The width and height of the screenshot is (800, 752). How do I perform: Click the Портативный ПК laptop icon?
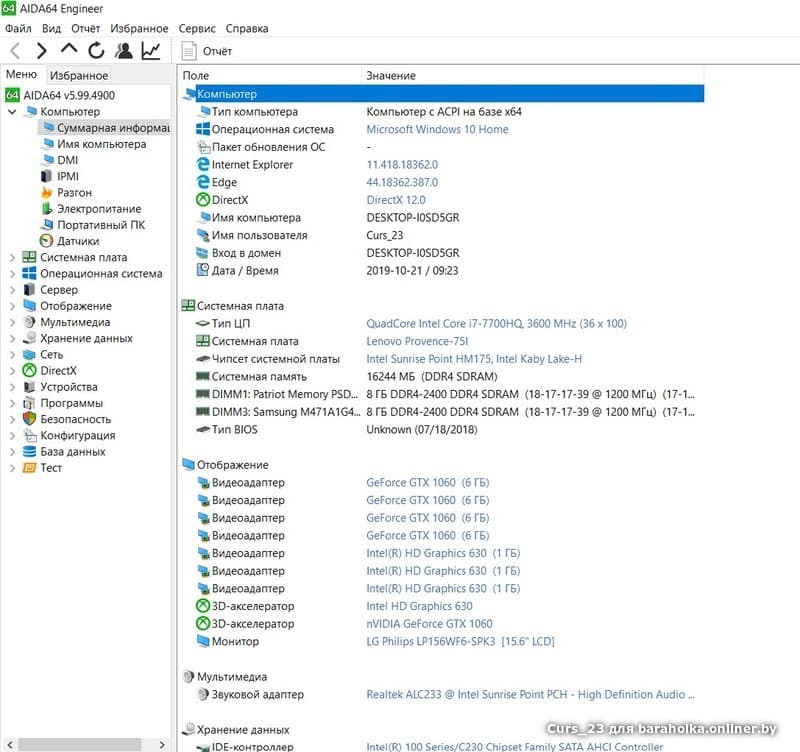tap(46, 224)
